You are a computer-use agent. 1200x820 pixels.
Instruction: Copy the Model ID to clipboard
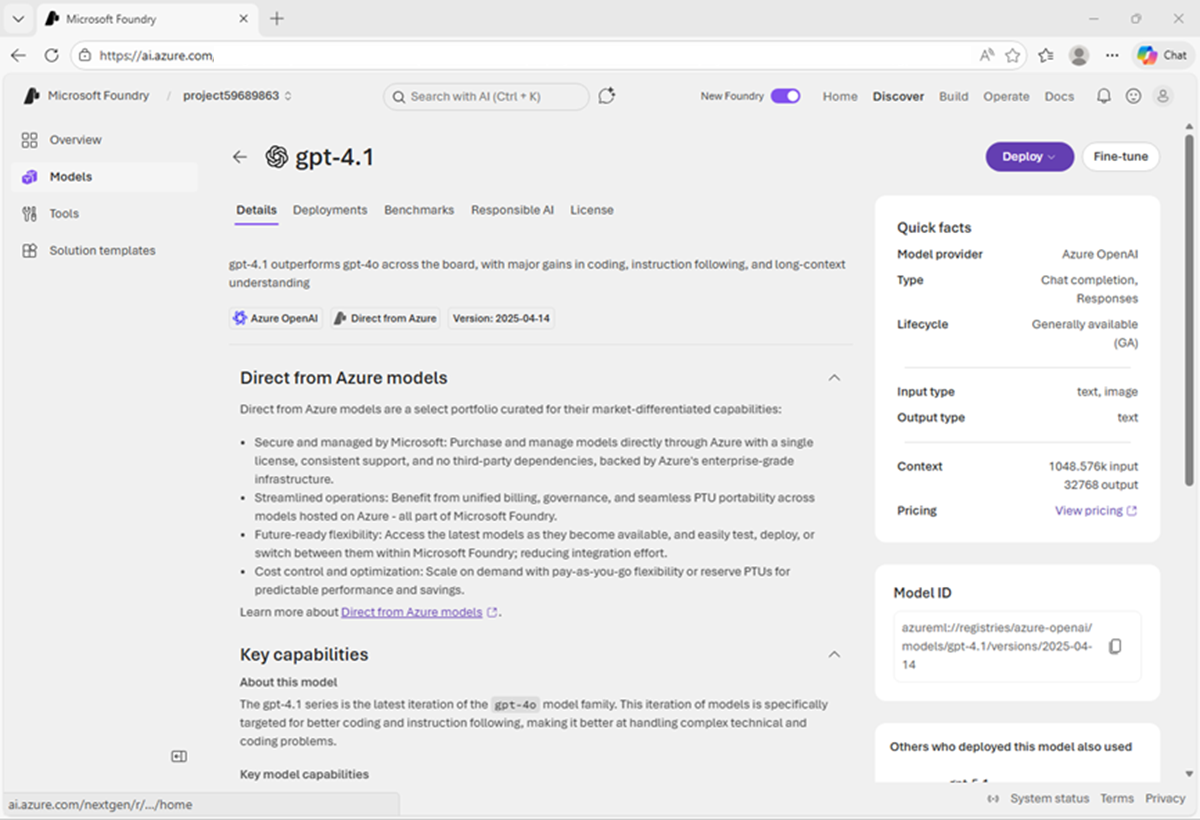1116,647
